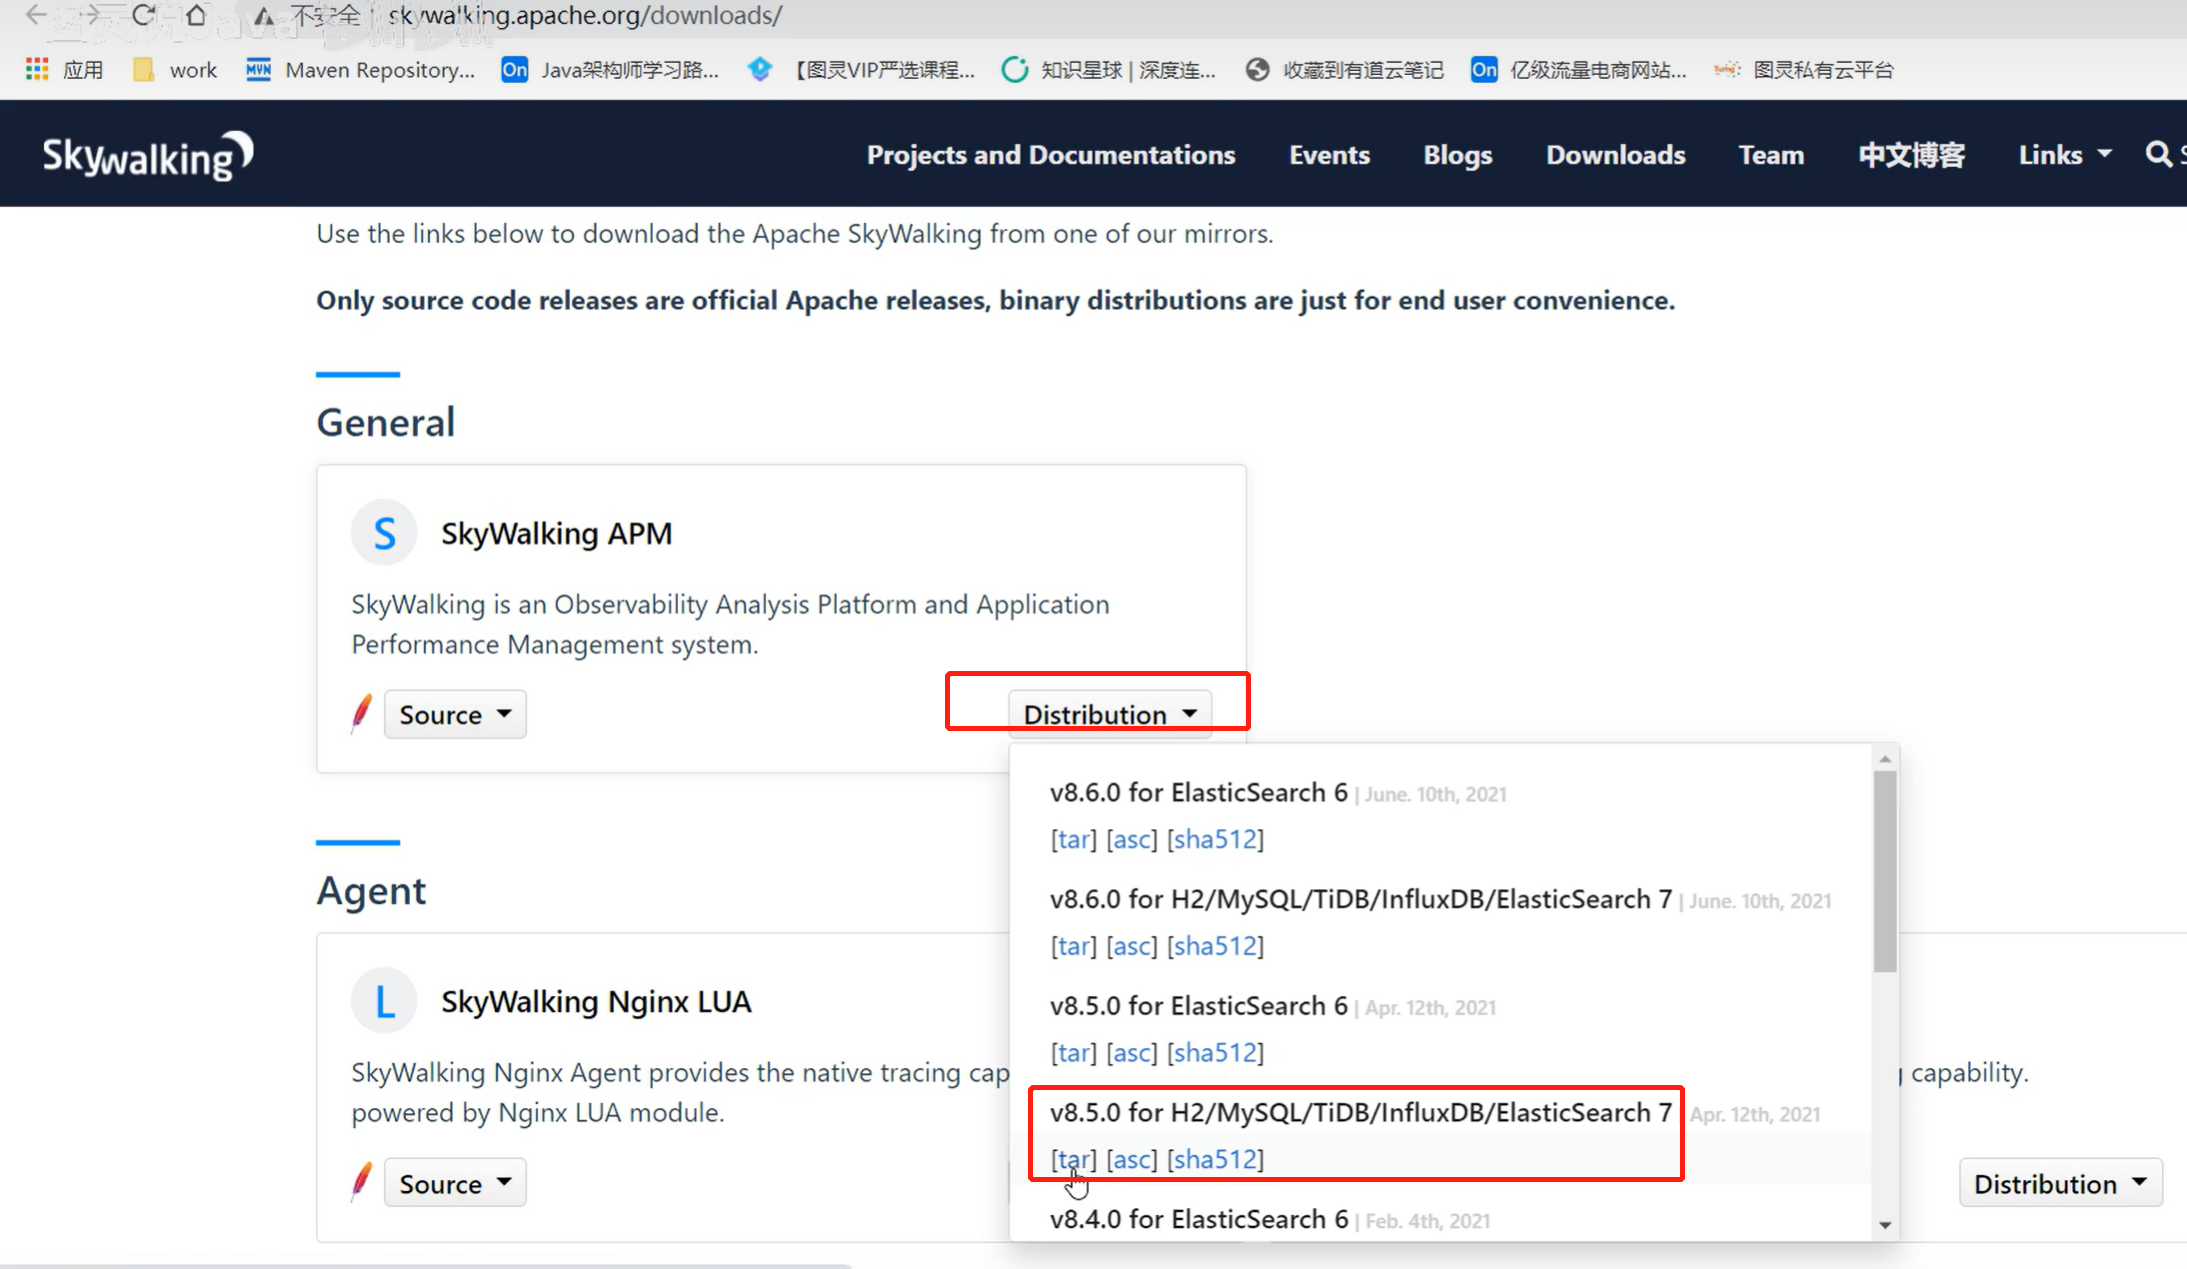Go to the Events page
Viewport: 2187px width, 1269px height.
[x=1329, y=155]
